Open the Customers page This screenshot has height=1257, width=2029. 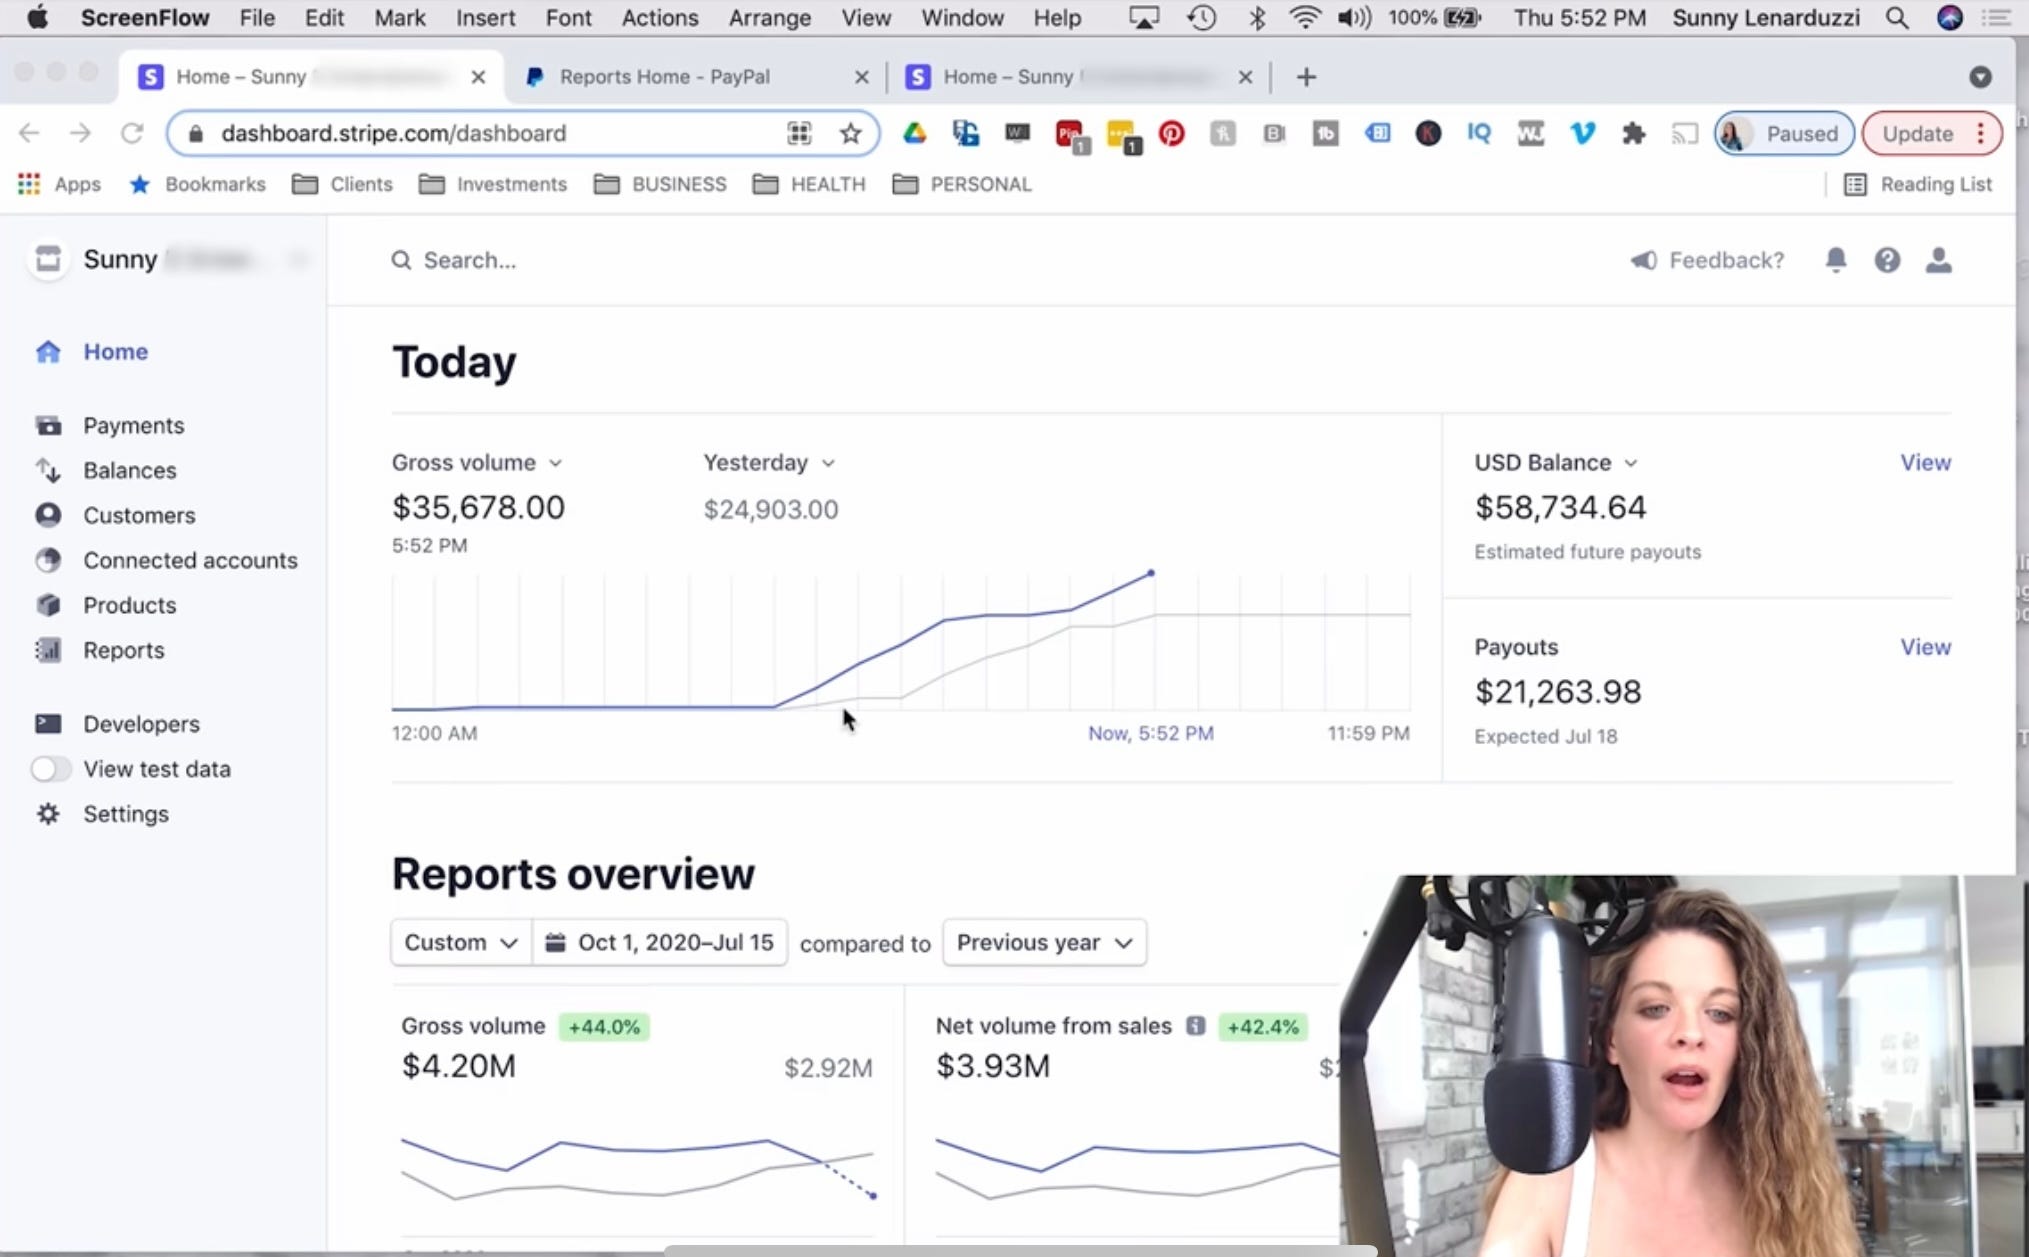point(138,515)
